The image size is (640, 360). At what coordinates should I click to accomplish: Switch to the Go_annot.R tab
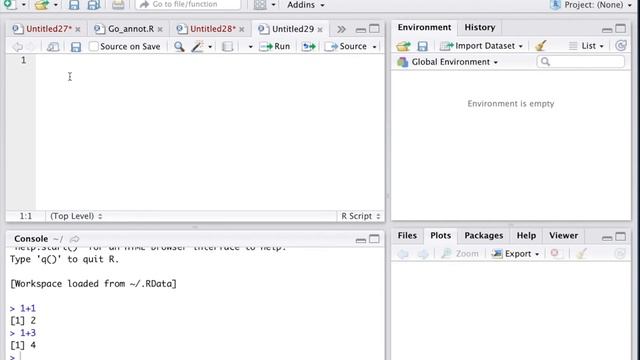pyautogui.click(x=131, y=29)
